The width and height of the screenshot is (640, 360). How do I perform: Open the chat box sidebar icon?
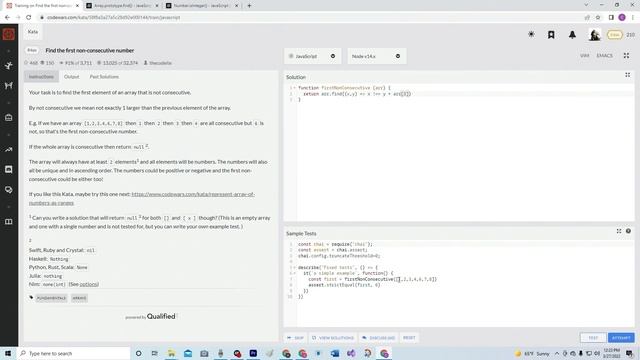(9, 169)
